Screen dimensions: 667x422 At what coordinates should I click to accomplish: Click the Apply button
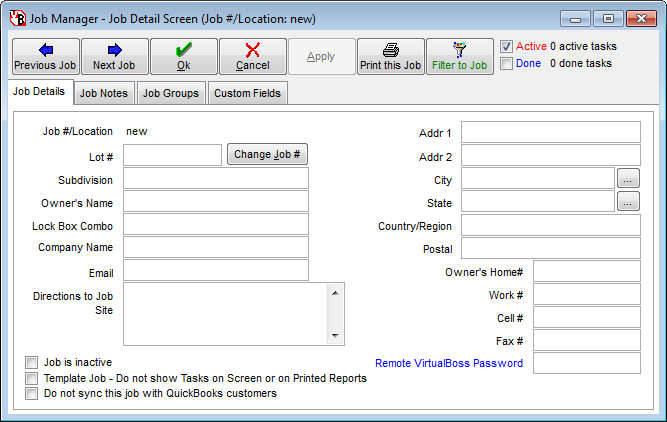coord(322,57)
